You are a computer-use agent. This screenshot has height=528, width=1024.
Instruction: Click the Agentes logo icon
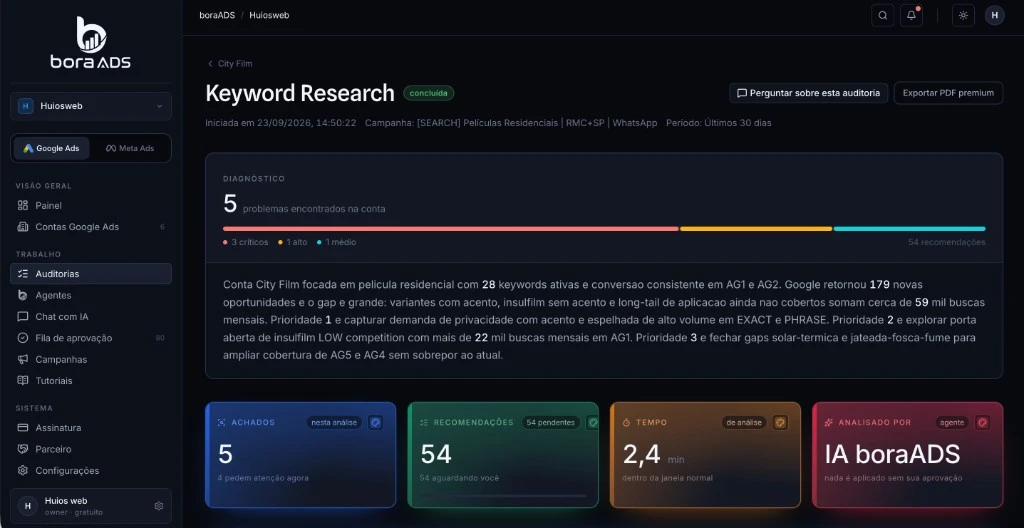point(23,295)
